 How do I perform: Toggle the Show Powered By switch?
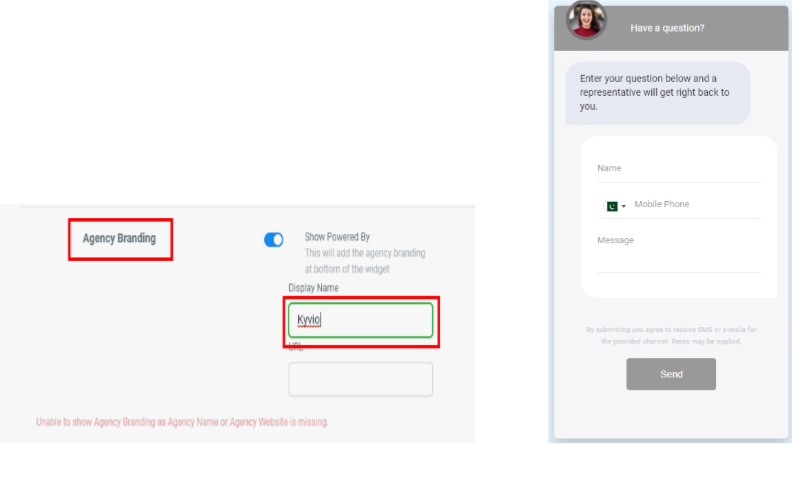click(x=273, y=240)
